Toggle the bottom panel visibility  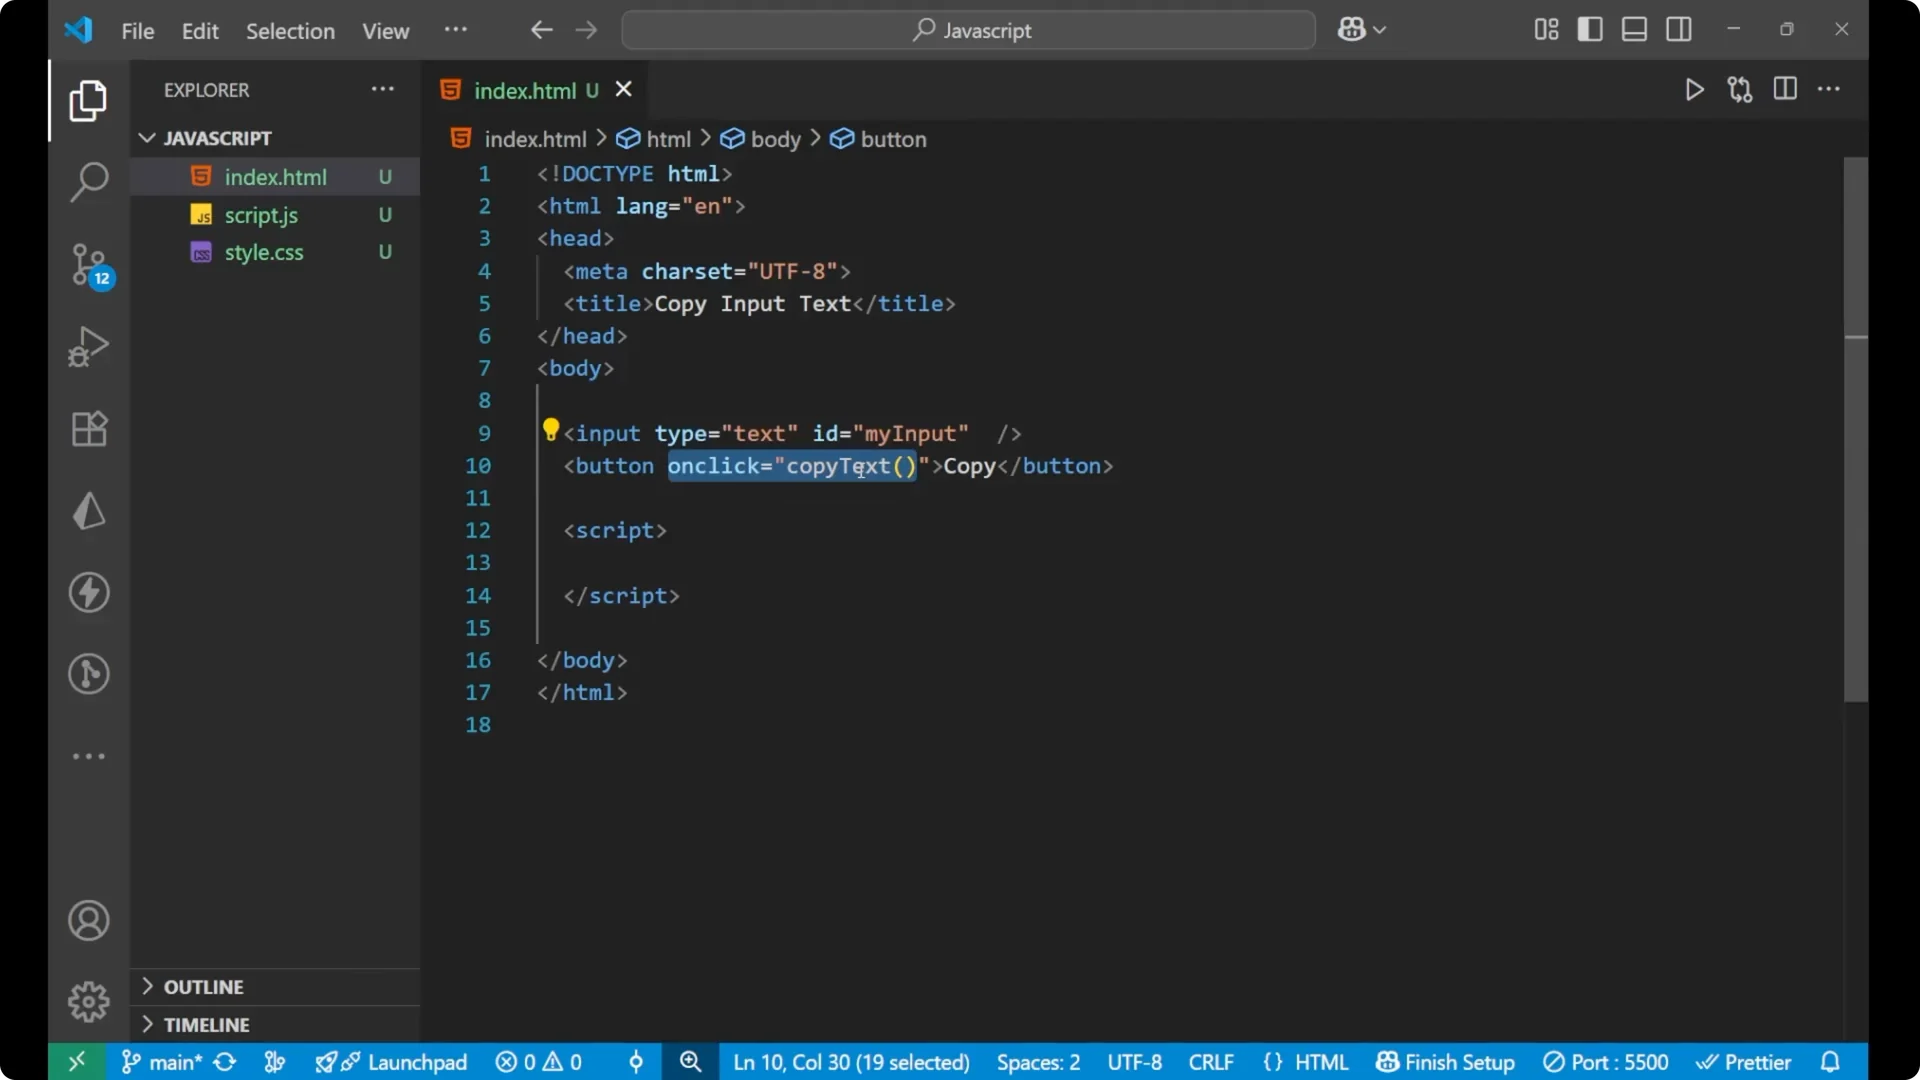(1634, 29)
